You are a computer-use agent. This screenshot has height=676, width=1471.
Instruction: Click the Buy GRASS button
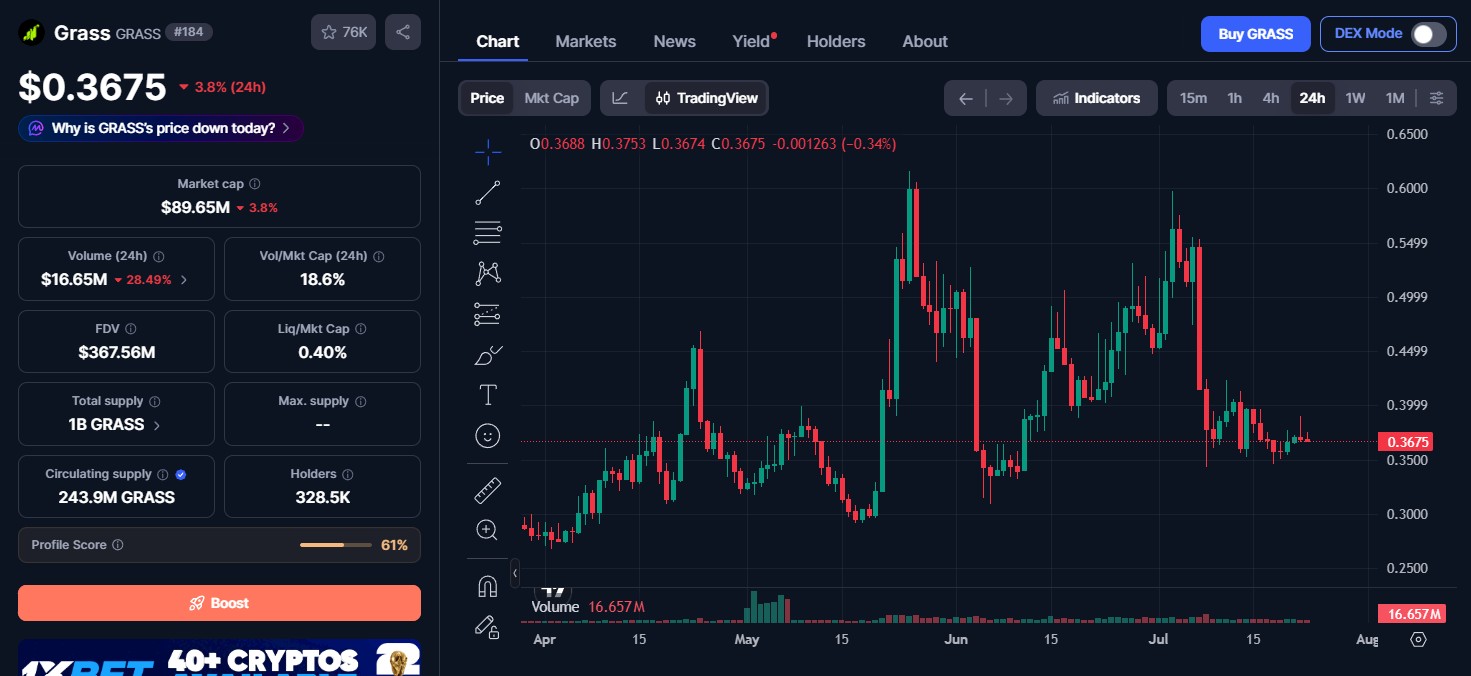[x=1256, y=34]
